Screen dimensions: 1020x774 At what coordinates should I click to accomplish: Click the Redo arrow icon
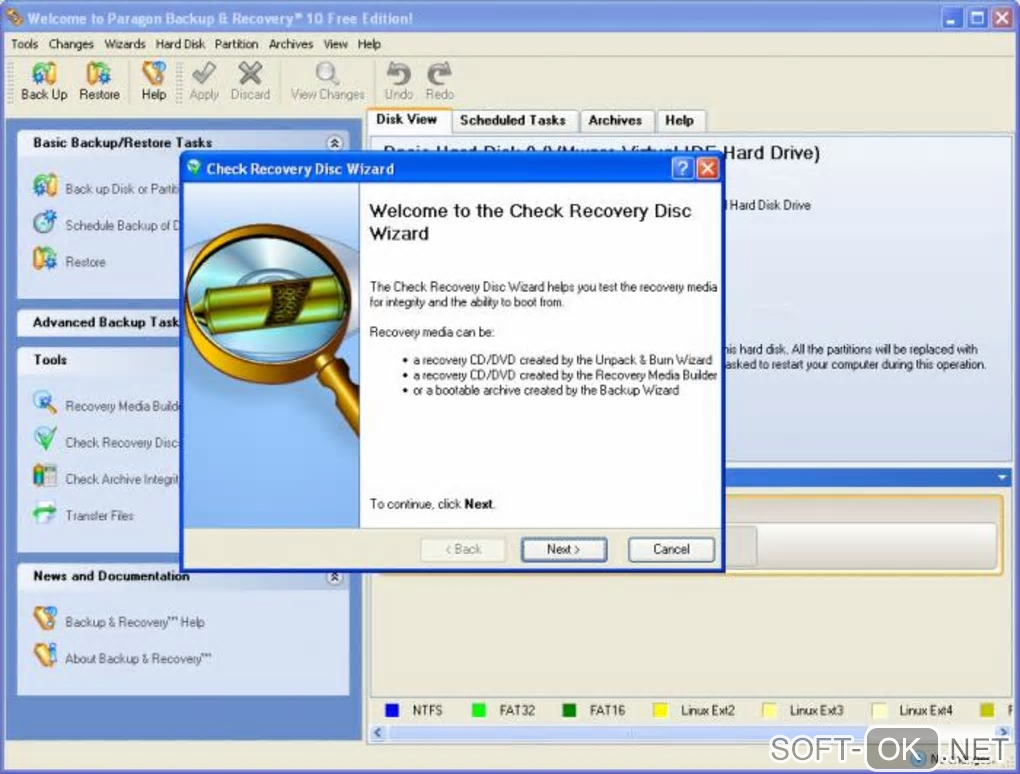(x=439, y=73)
